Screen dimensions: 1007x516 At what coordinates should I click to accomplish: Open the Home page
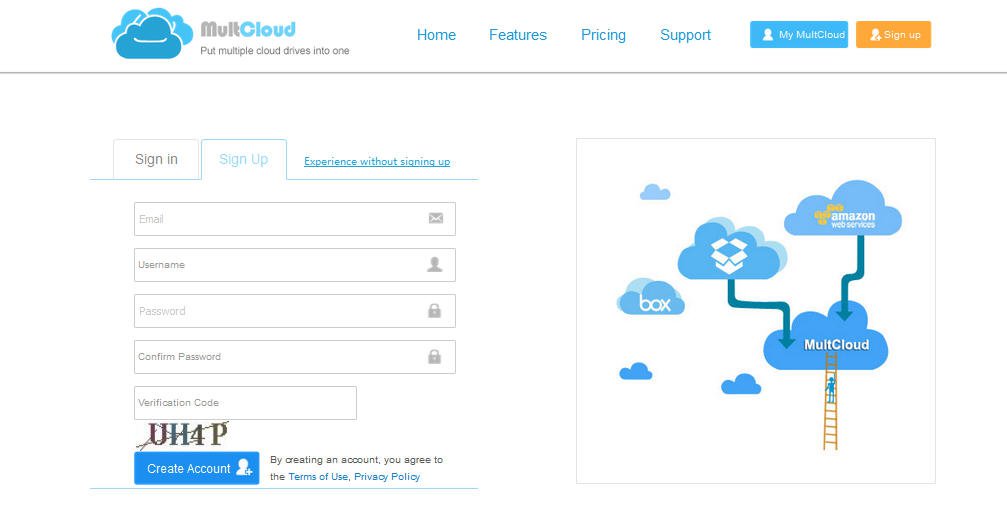[436, 35]
